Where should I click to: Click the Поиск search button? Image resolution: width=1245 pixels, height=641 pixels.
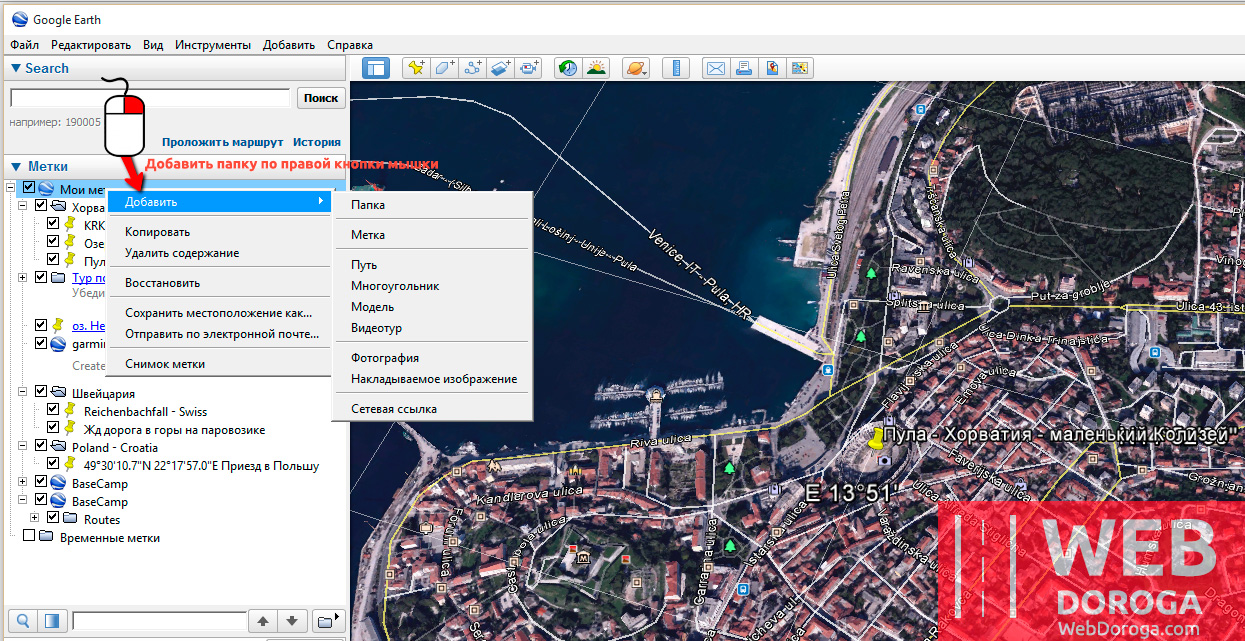pos(321,98)
